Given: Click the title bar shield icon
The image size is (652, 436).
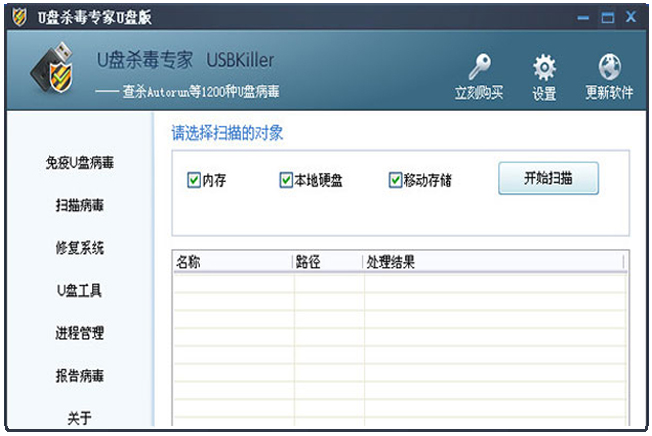Looking at the screenshot, I should pyautogui.click(x=19, y=17).
